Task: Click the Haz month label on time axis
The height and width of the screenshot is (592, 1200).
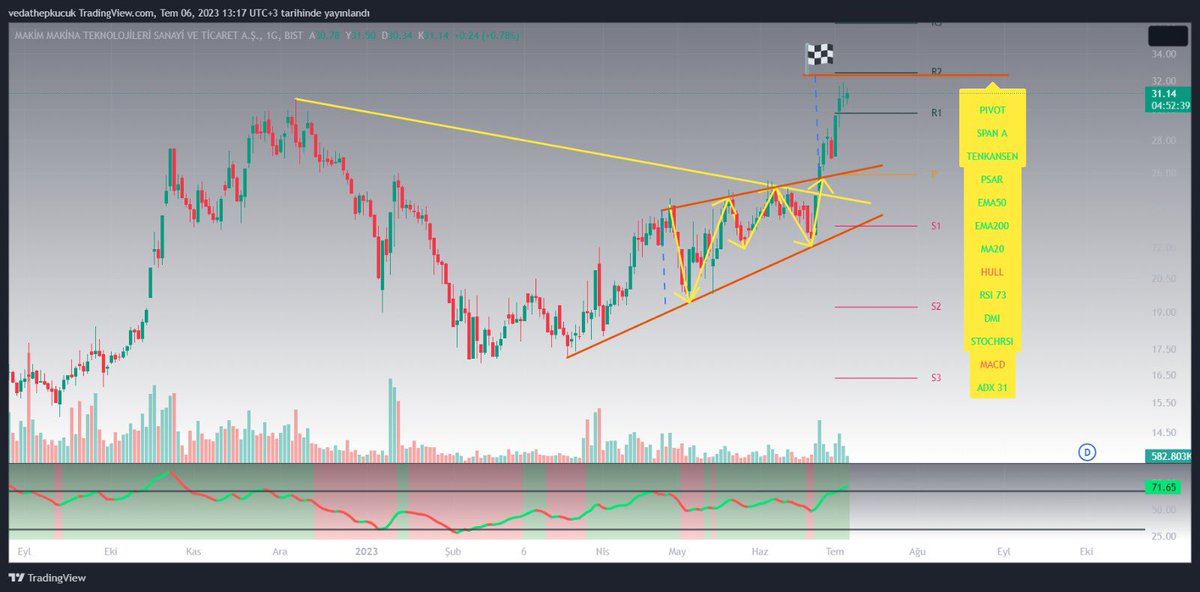Action: tap(760, 551)
